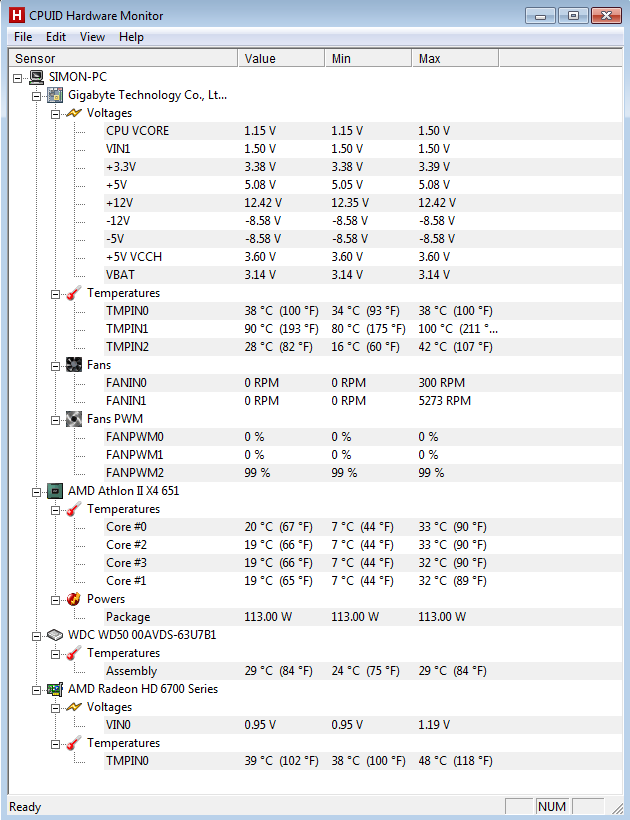Click the AMD Radeon graphics card icon
The image size is (630, 820).
[x=55, y=689]
